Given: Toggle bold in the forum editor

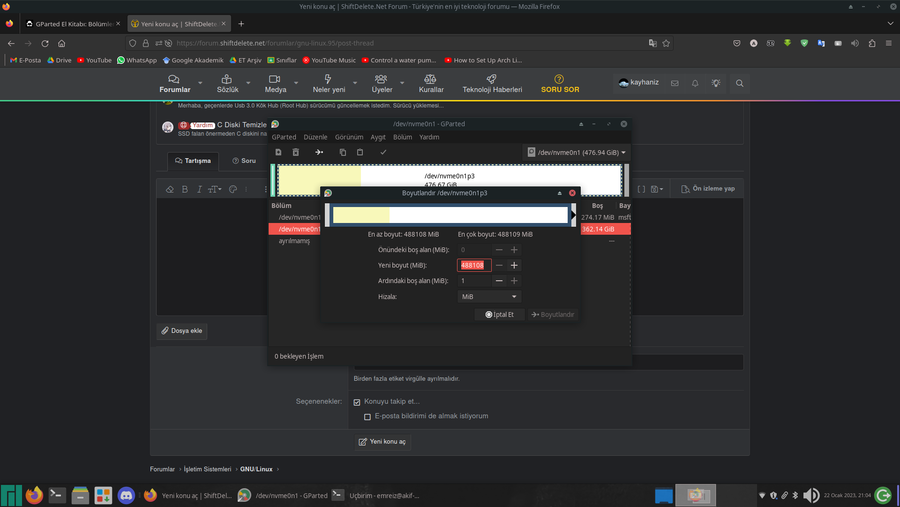Looking at the screenshot, I should point(185,189).
